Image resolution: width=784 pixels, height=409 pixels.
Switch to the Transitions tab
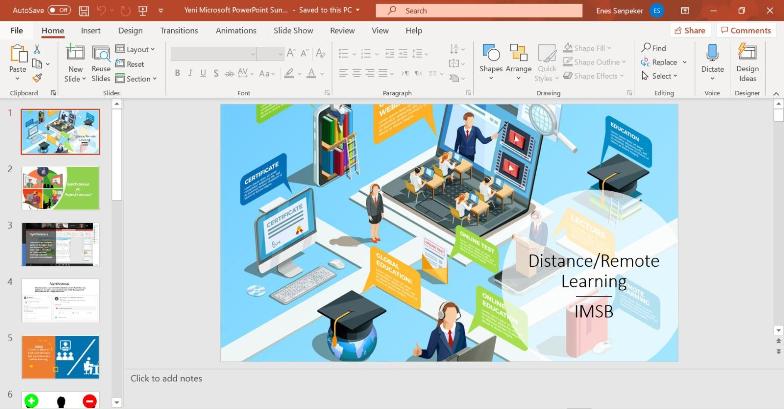(179, 31)
